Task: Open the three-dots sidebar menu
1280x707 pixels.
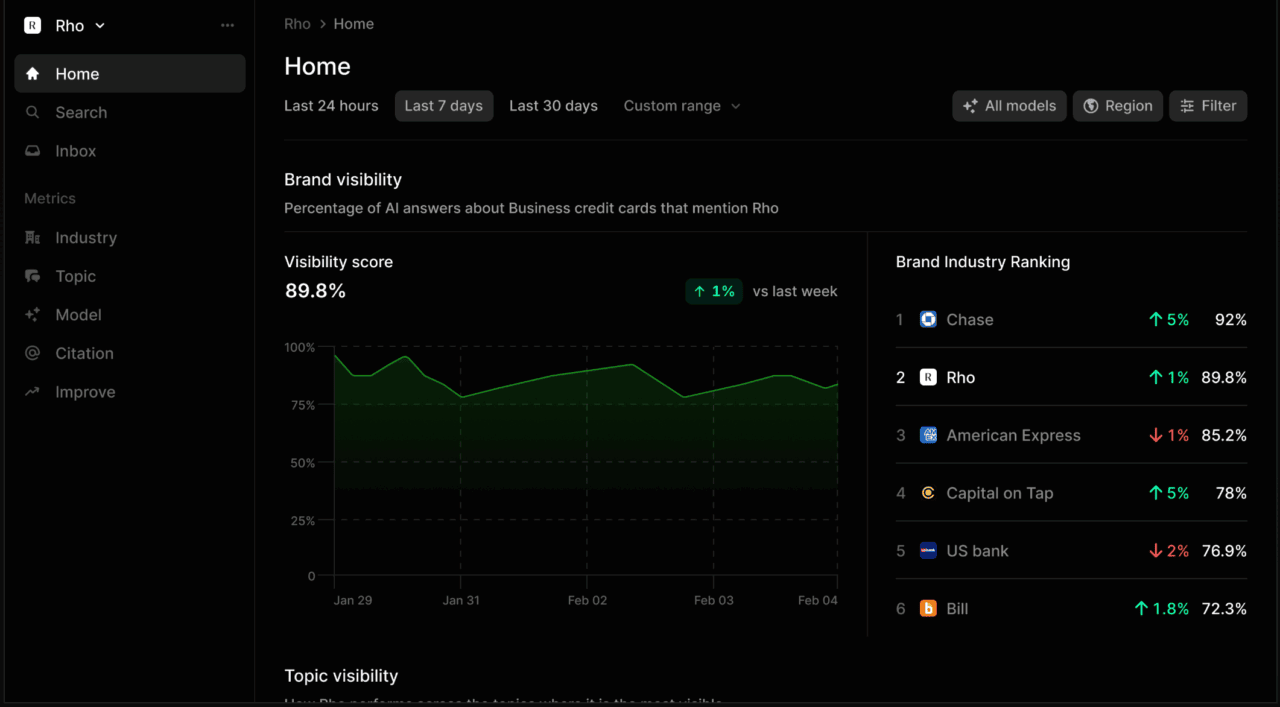Action: coord(227,26)
